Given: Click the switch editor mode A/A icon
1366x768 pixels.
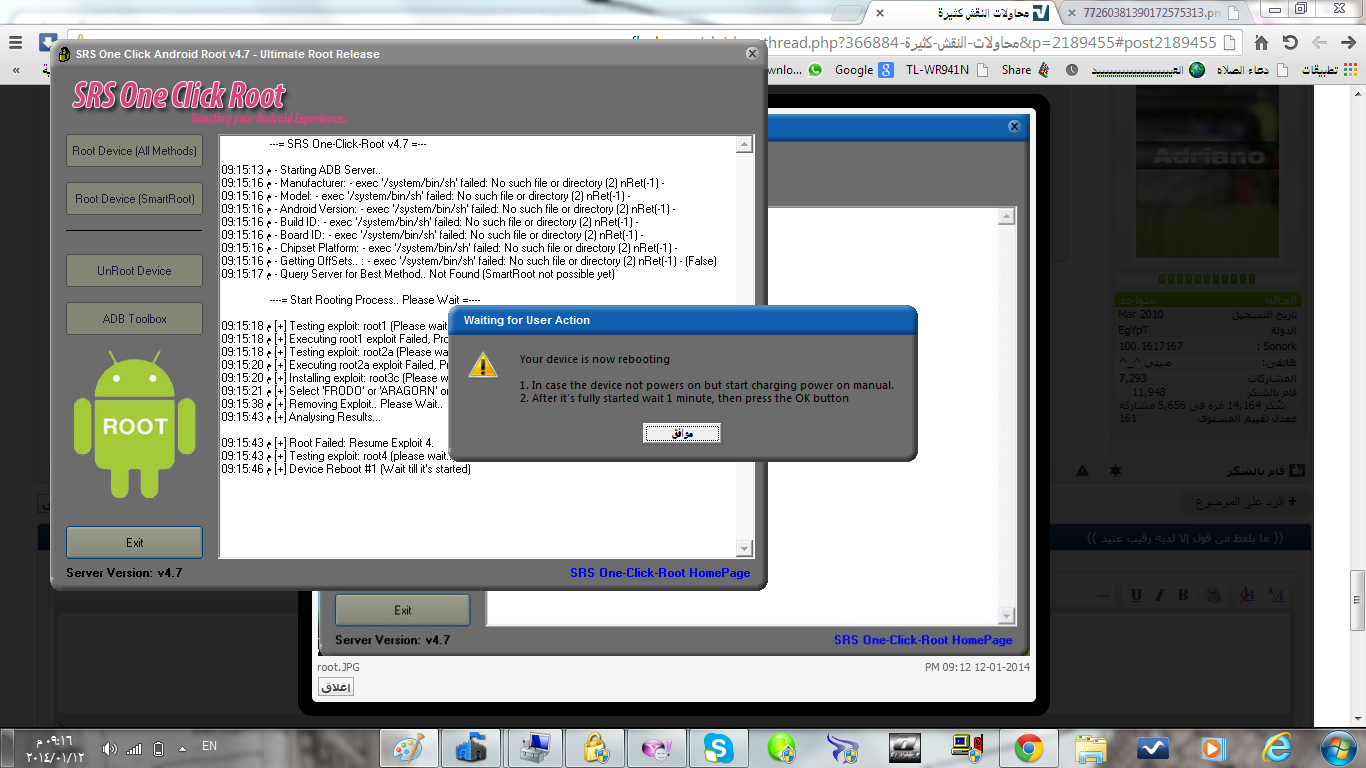Looking at the screenshot, I should click(1276, 595).
